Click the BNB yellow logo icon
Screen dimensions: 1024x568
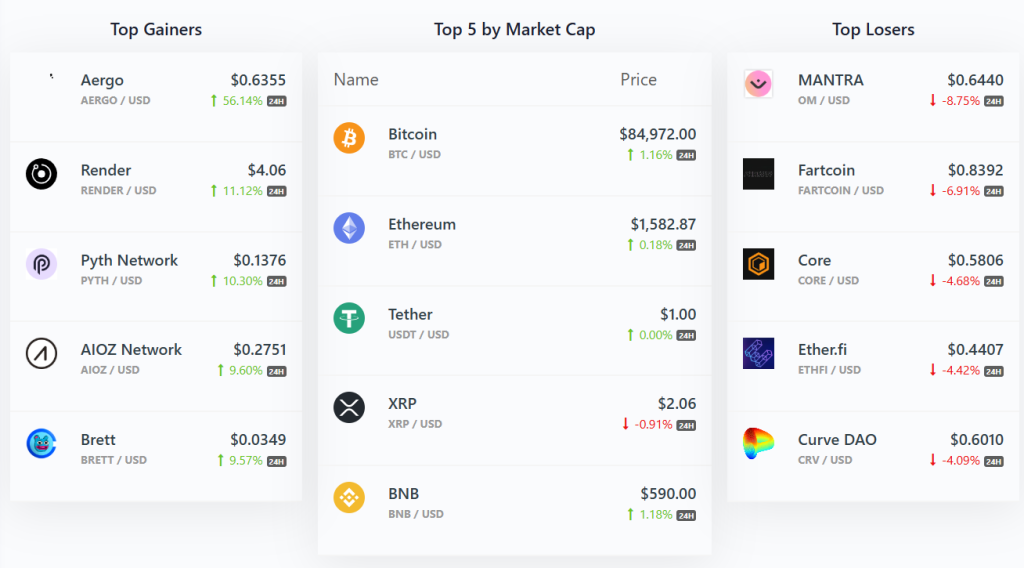[349, 498]
